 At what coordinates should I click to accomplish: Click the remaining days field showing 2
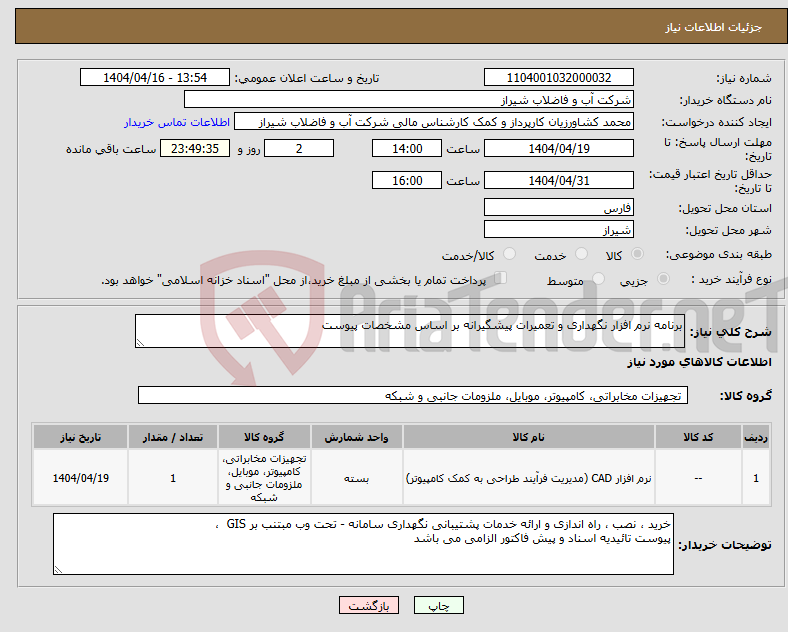pos(299,148)
